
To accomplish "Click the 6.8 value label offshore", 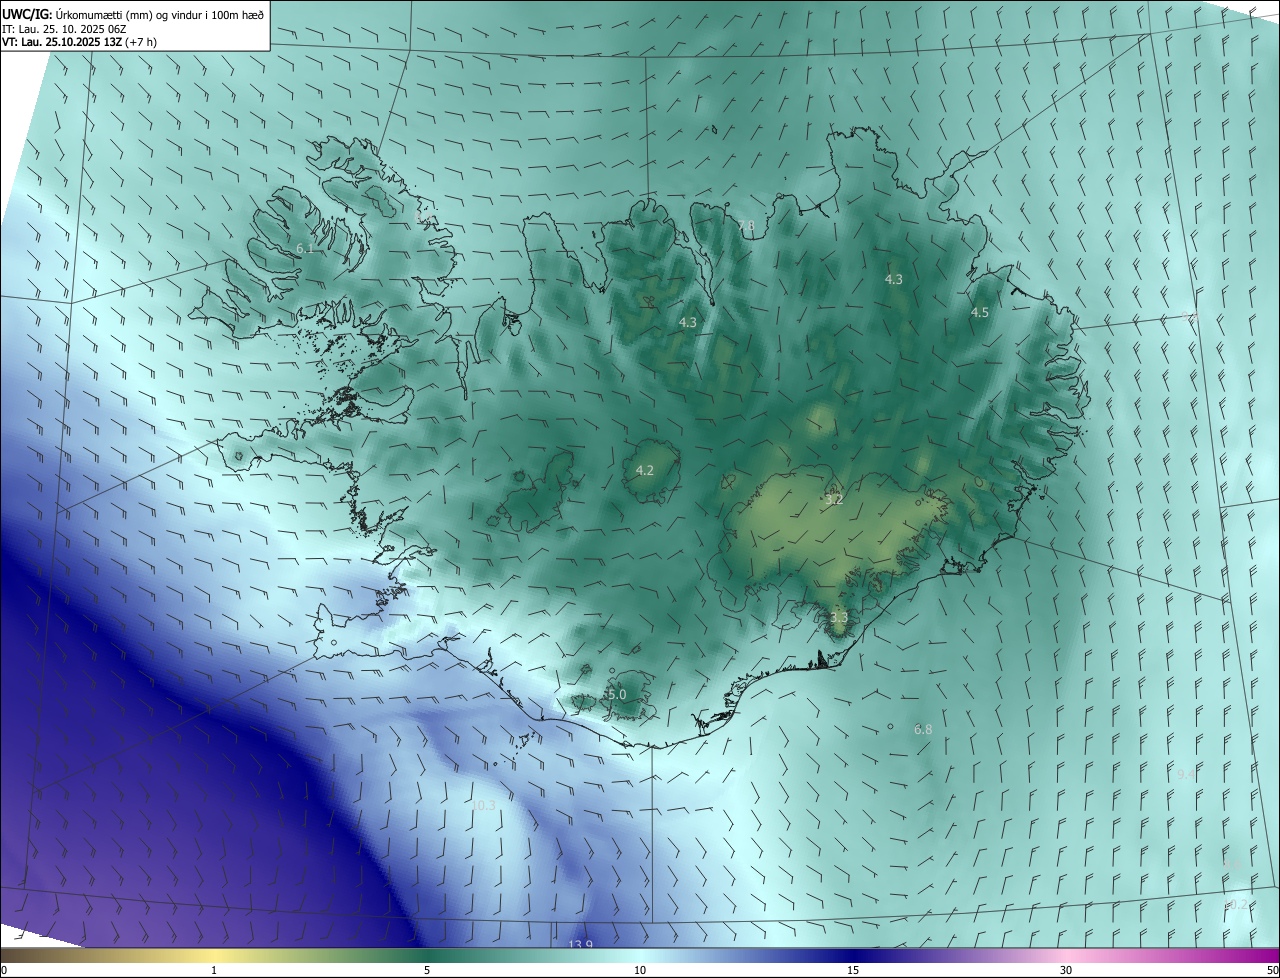I will click(x=923, y=730).
